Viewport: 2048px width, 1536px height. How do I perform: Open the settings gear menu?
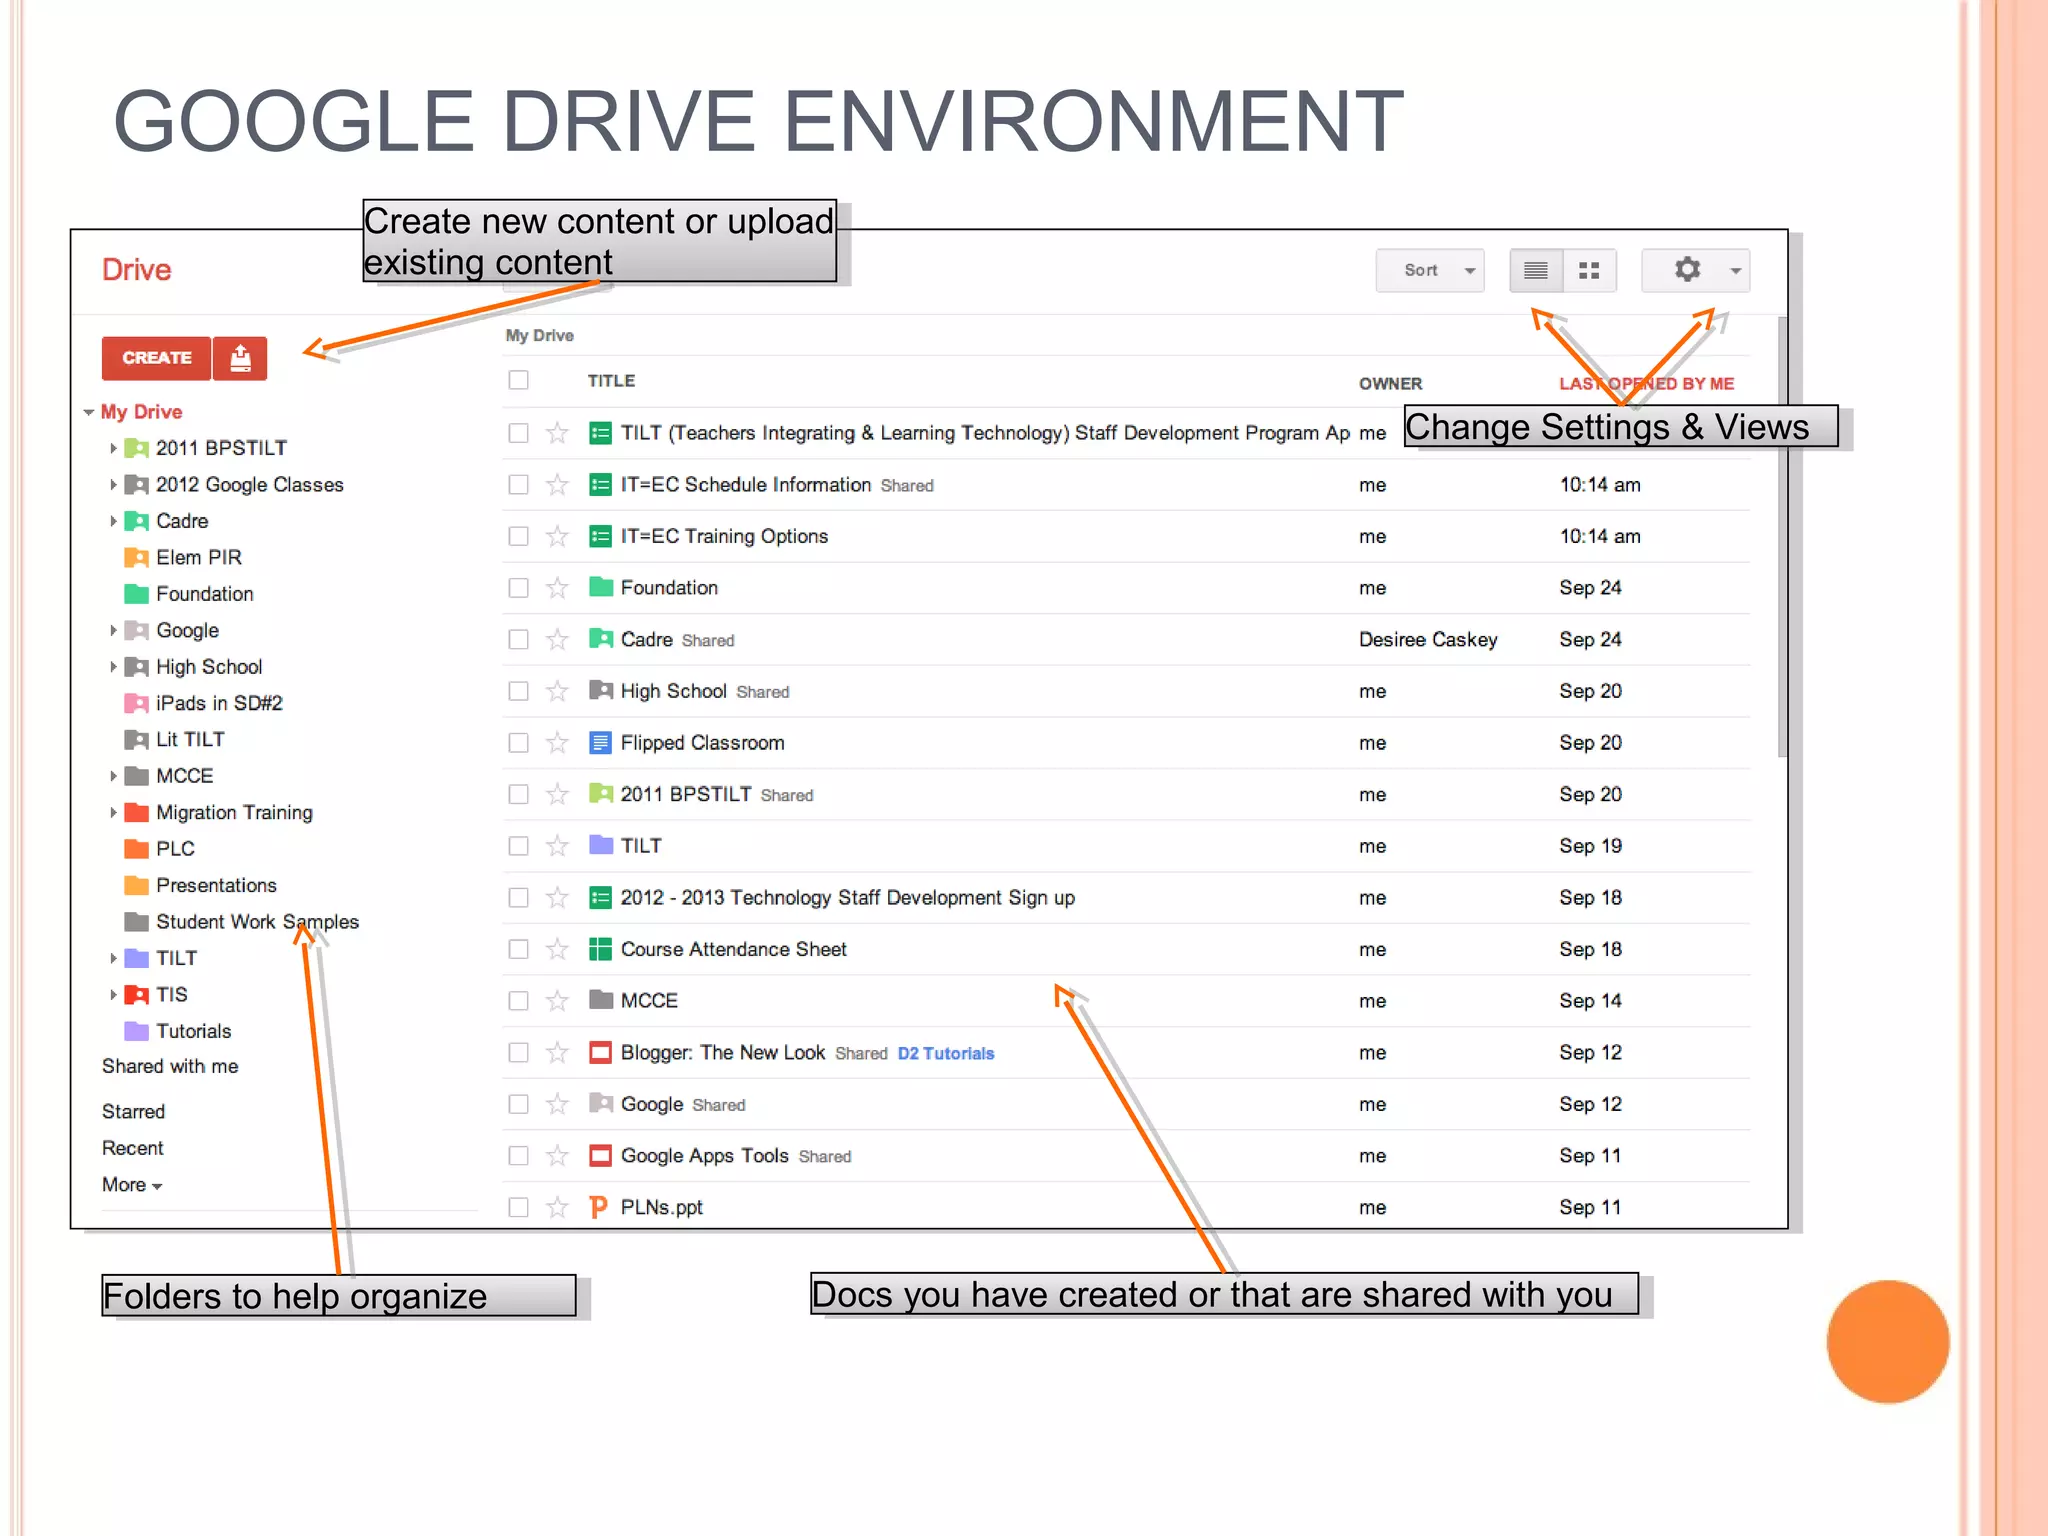[1695, 270]
